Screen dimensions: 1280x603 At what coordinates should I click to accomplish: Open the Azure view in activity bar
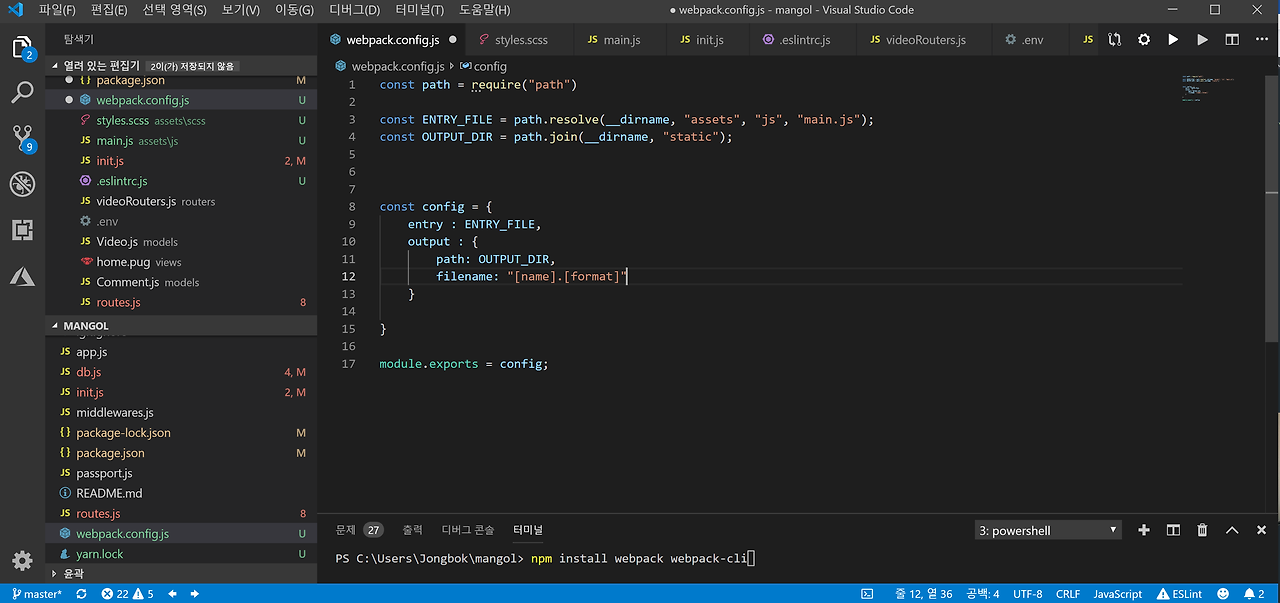22,277
